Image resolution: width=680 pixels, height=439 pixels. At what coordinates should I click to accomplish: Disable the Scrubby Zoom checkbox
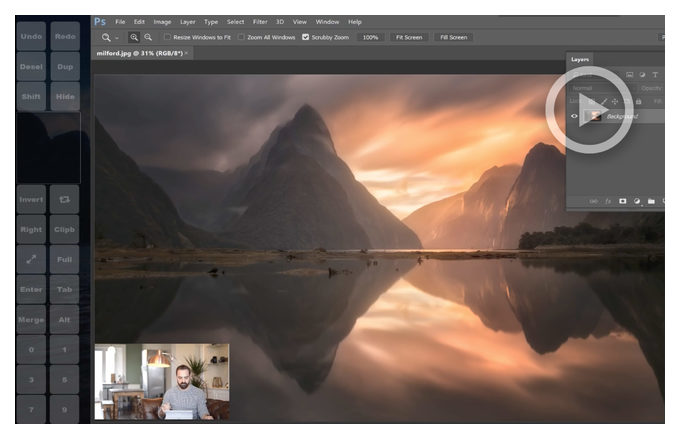pos(305,37)
